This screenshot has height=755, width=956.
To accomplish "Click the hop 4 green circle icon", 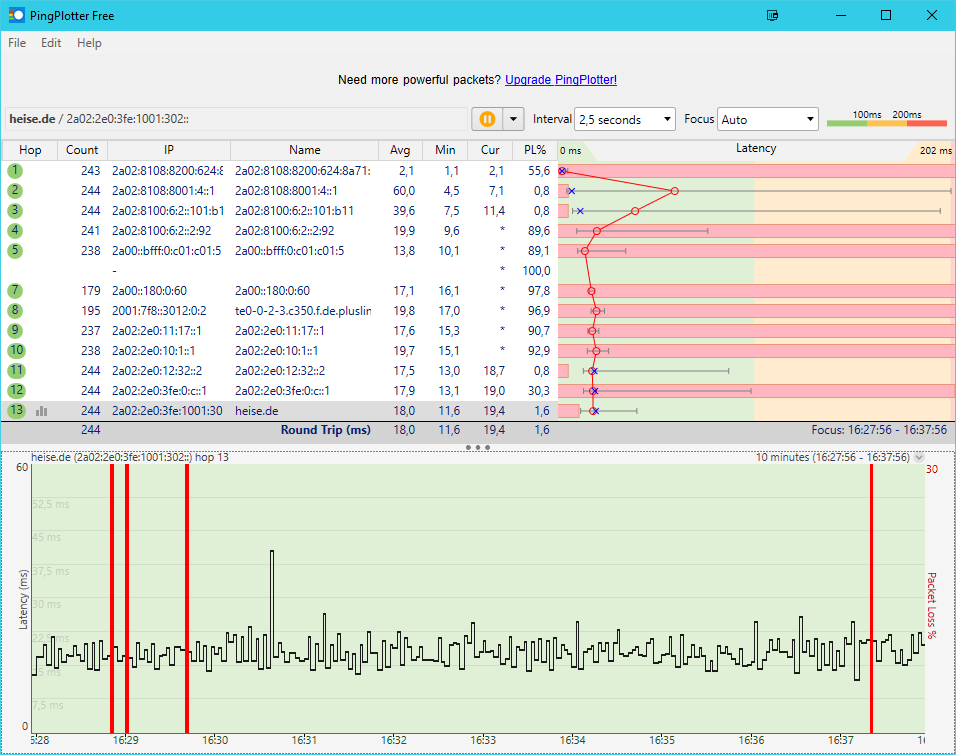I will (x=15, y=231).
